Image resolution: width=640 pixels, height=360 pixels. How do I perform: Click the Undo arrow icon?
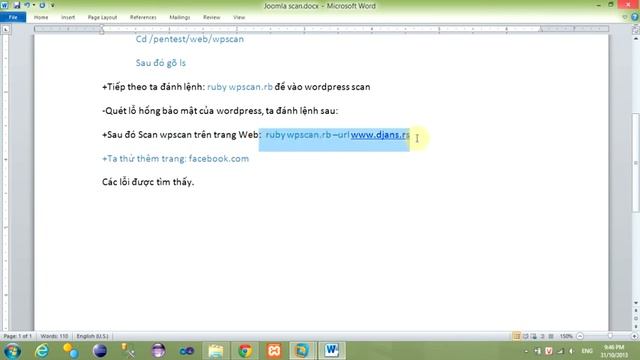(27, 5)
